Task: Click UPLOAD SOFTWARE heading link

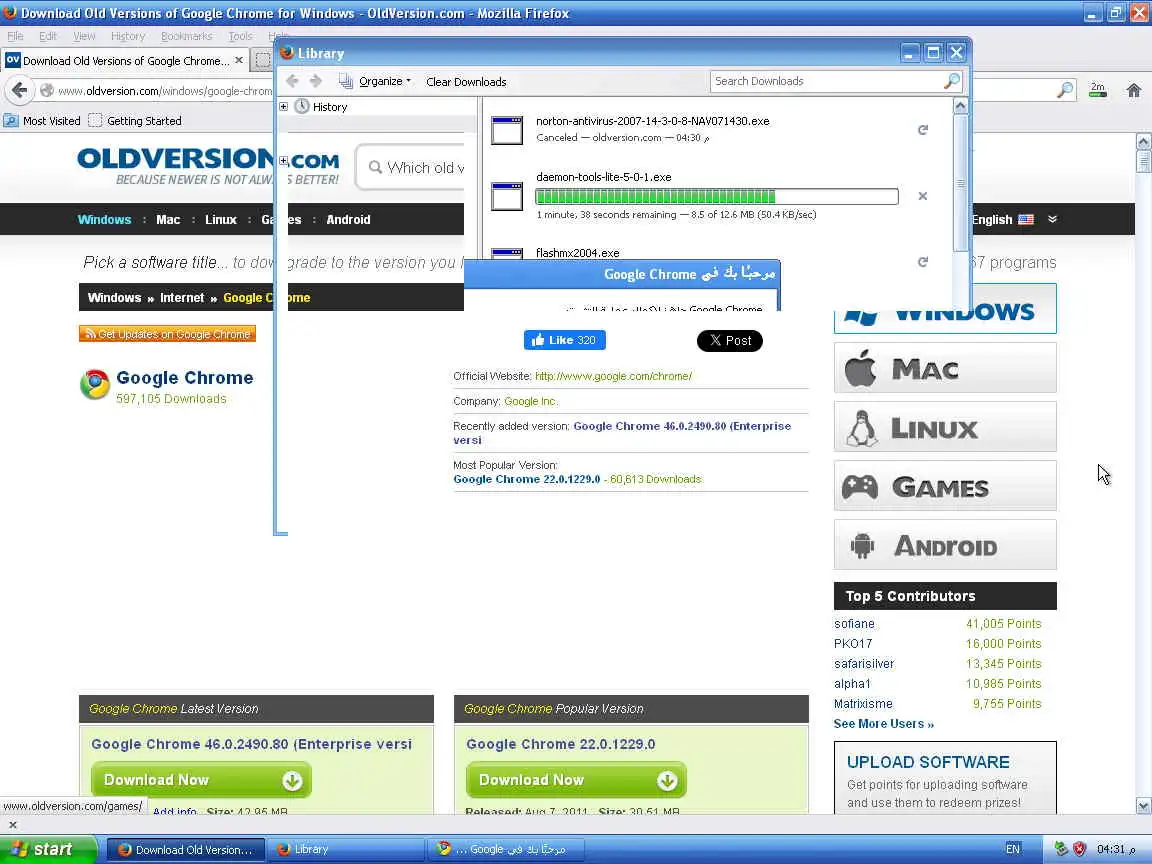Action: tap(928, 762)
